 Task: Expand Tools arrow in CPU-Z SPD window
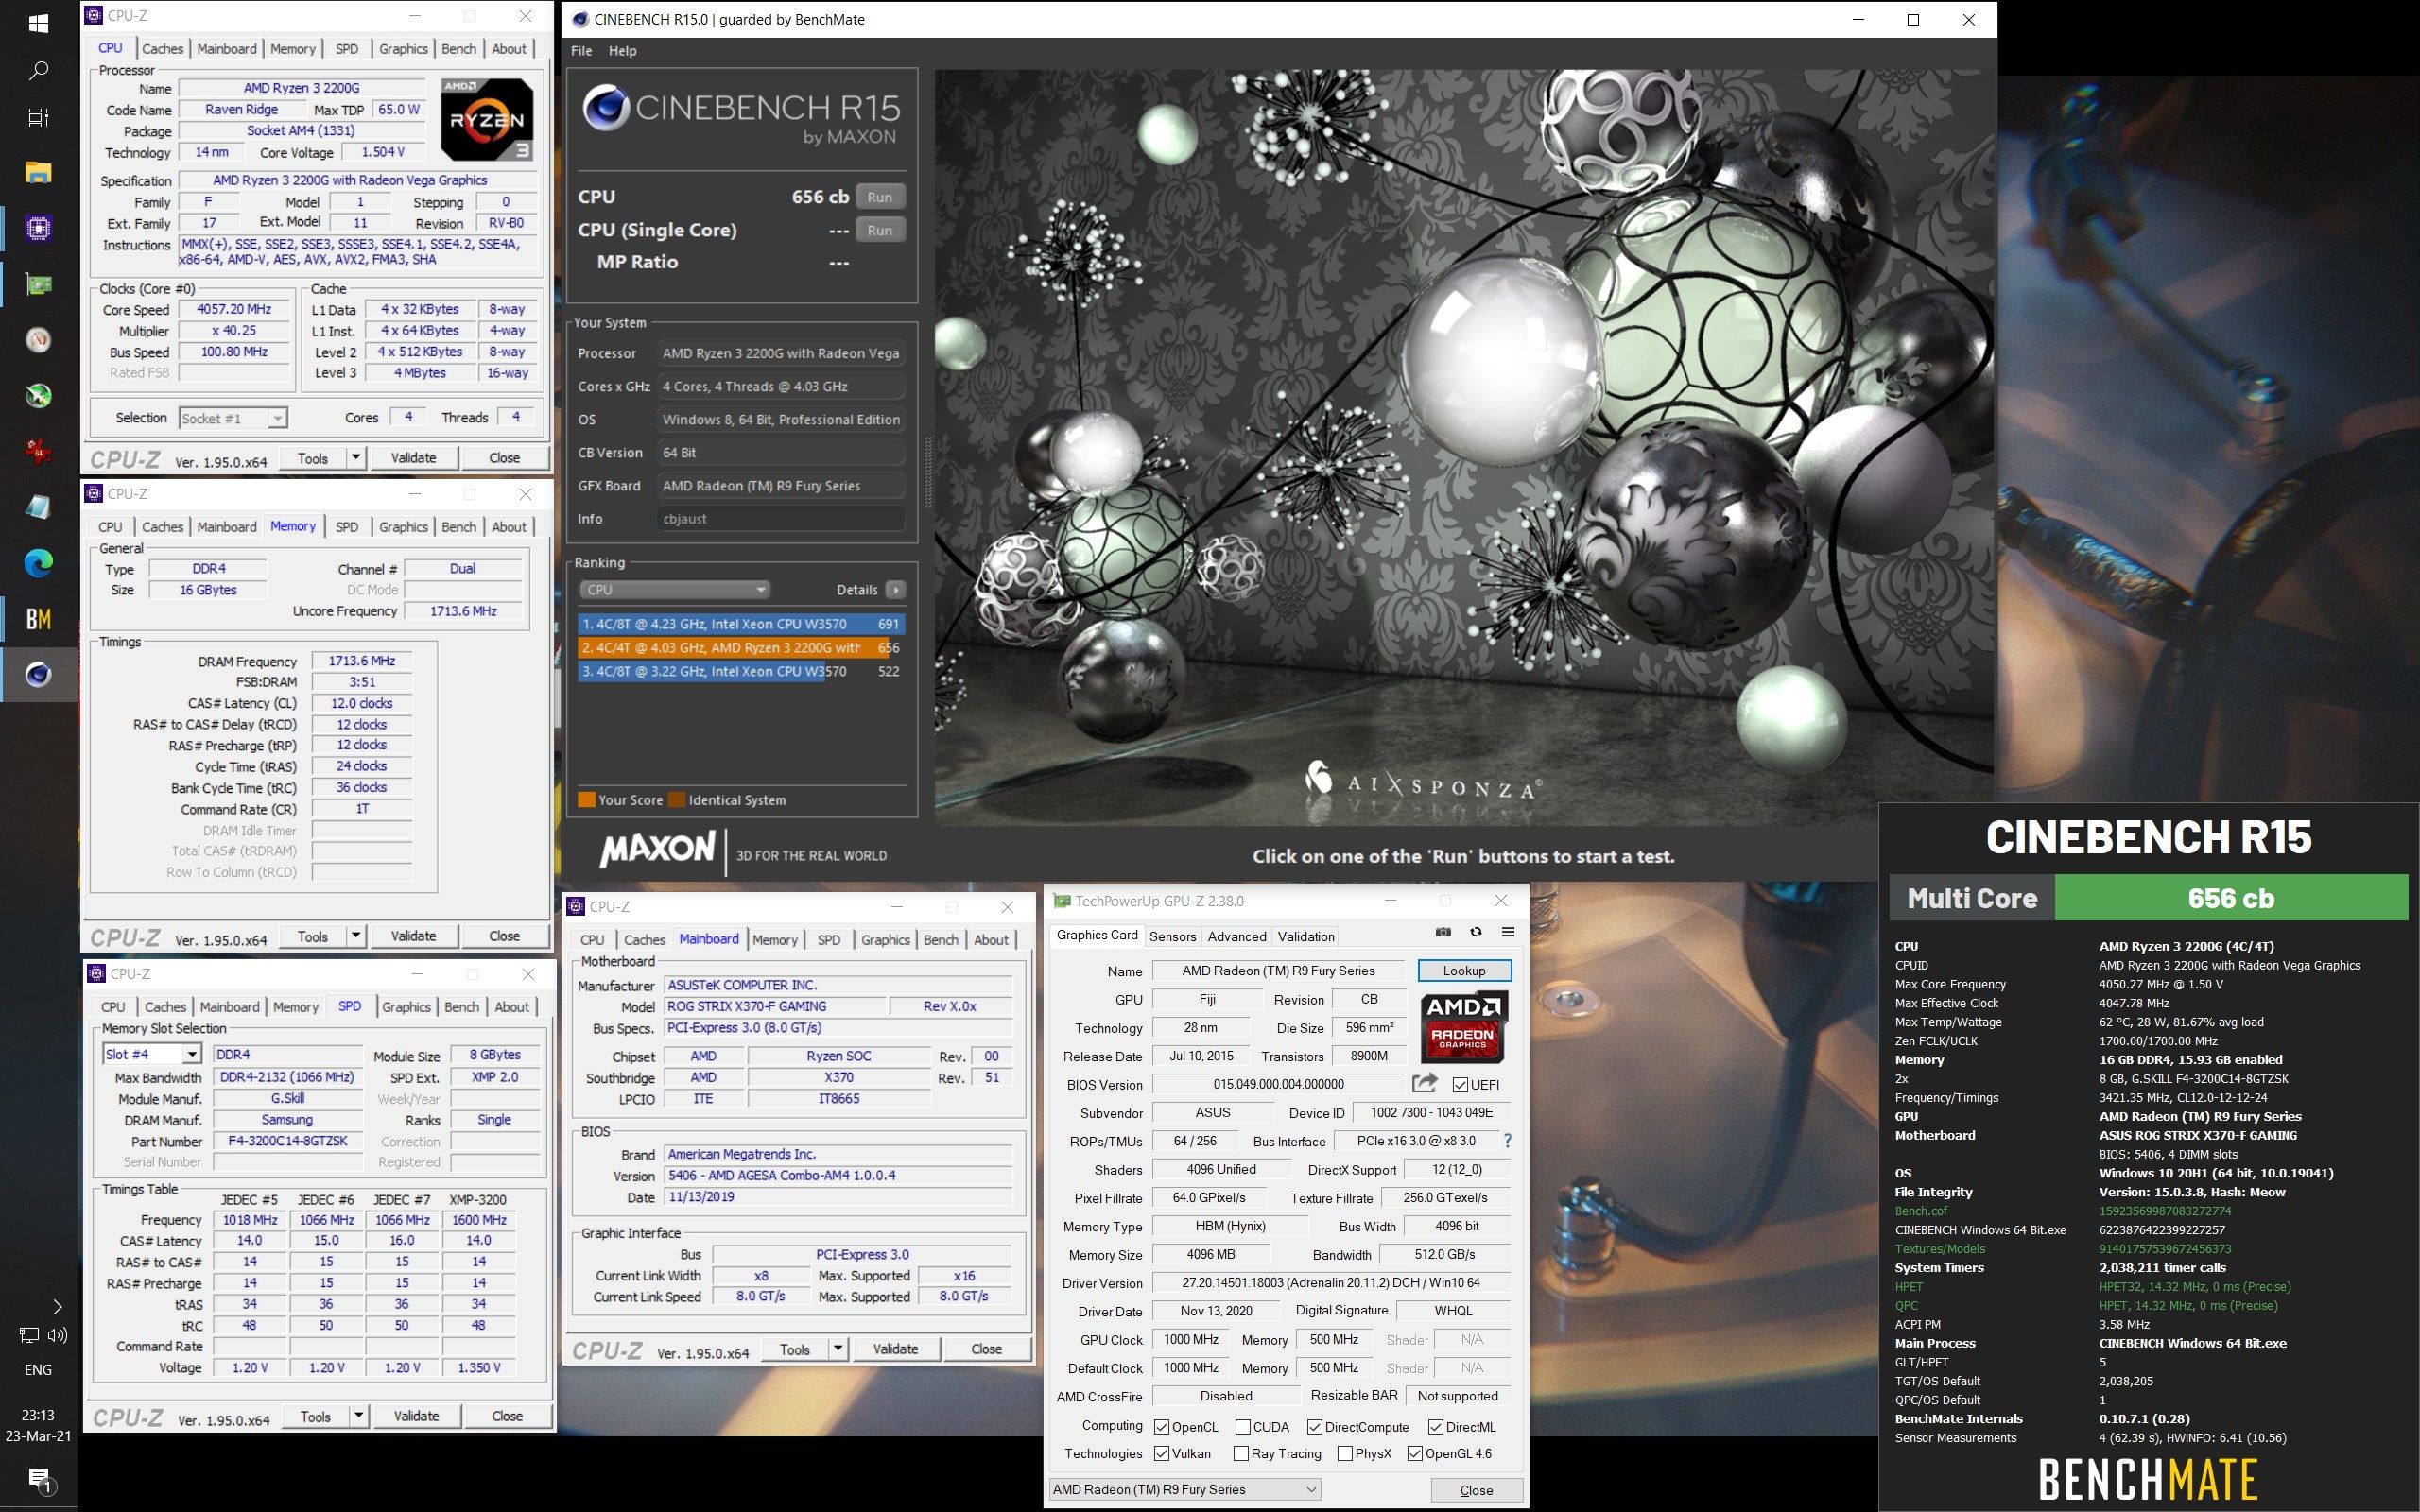pyautogui.click(x=358, y=1416)
